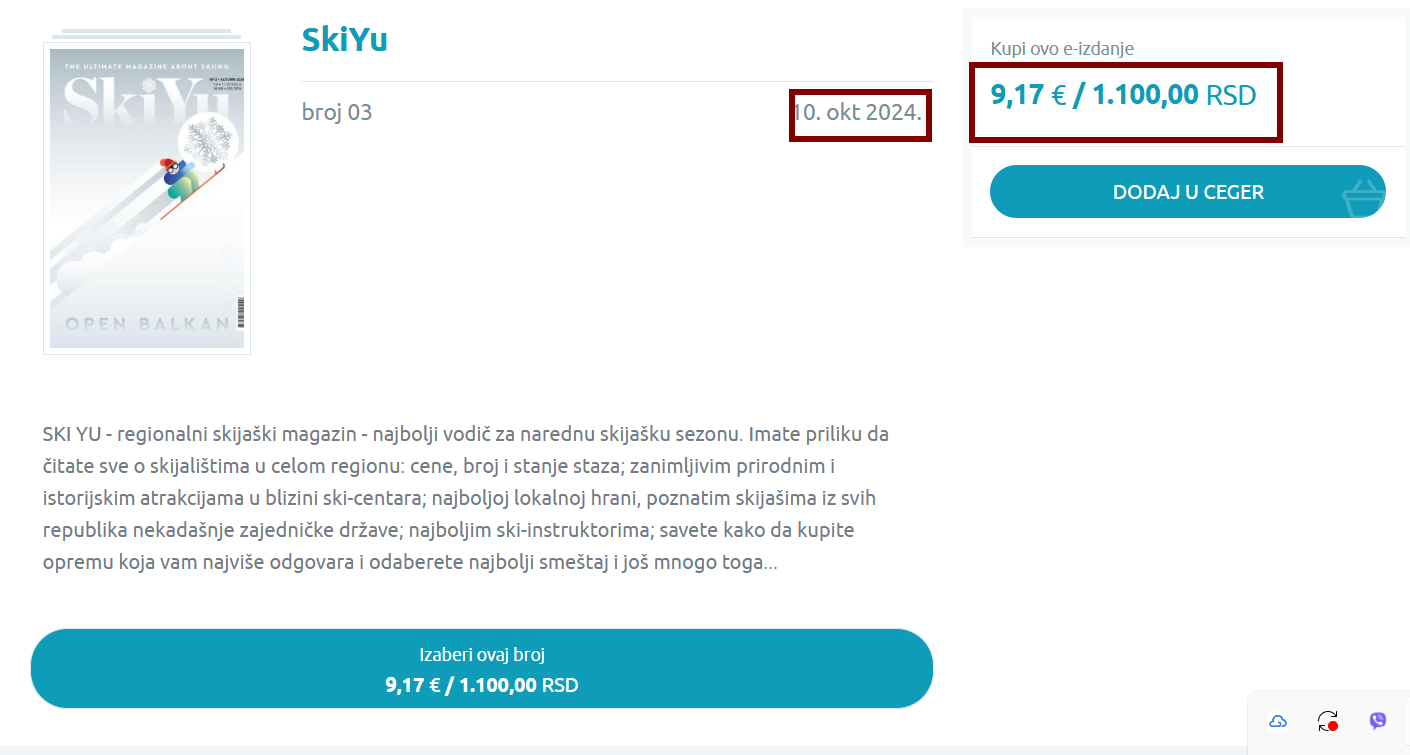Click the blue cloud icon in tray
This screenshot has width=1410, height=755.
tap(1278, 721)
